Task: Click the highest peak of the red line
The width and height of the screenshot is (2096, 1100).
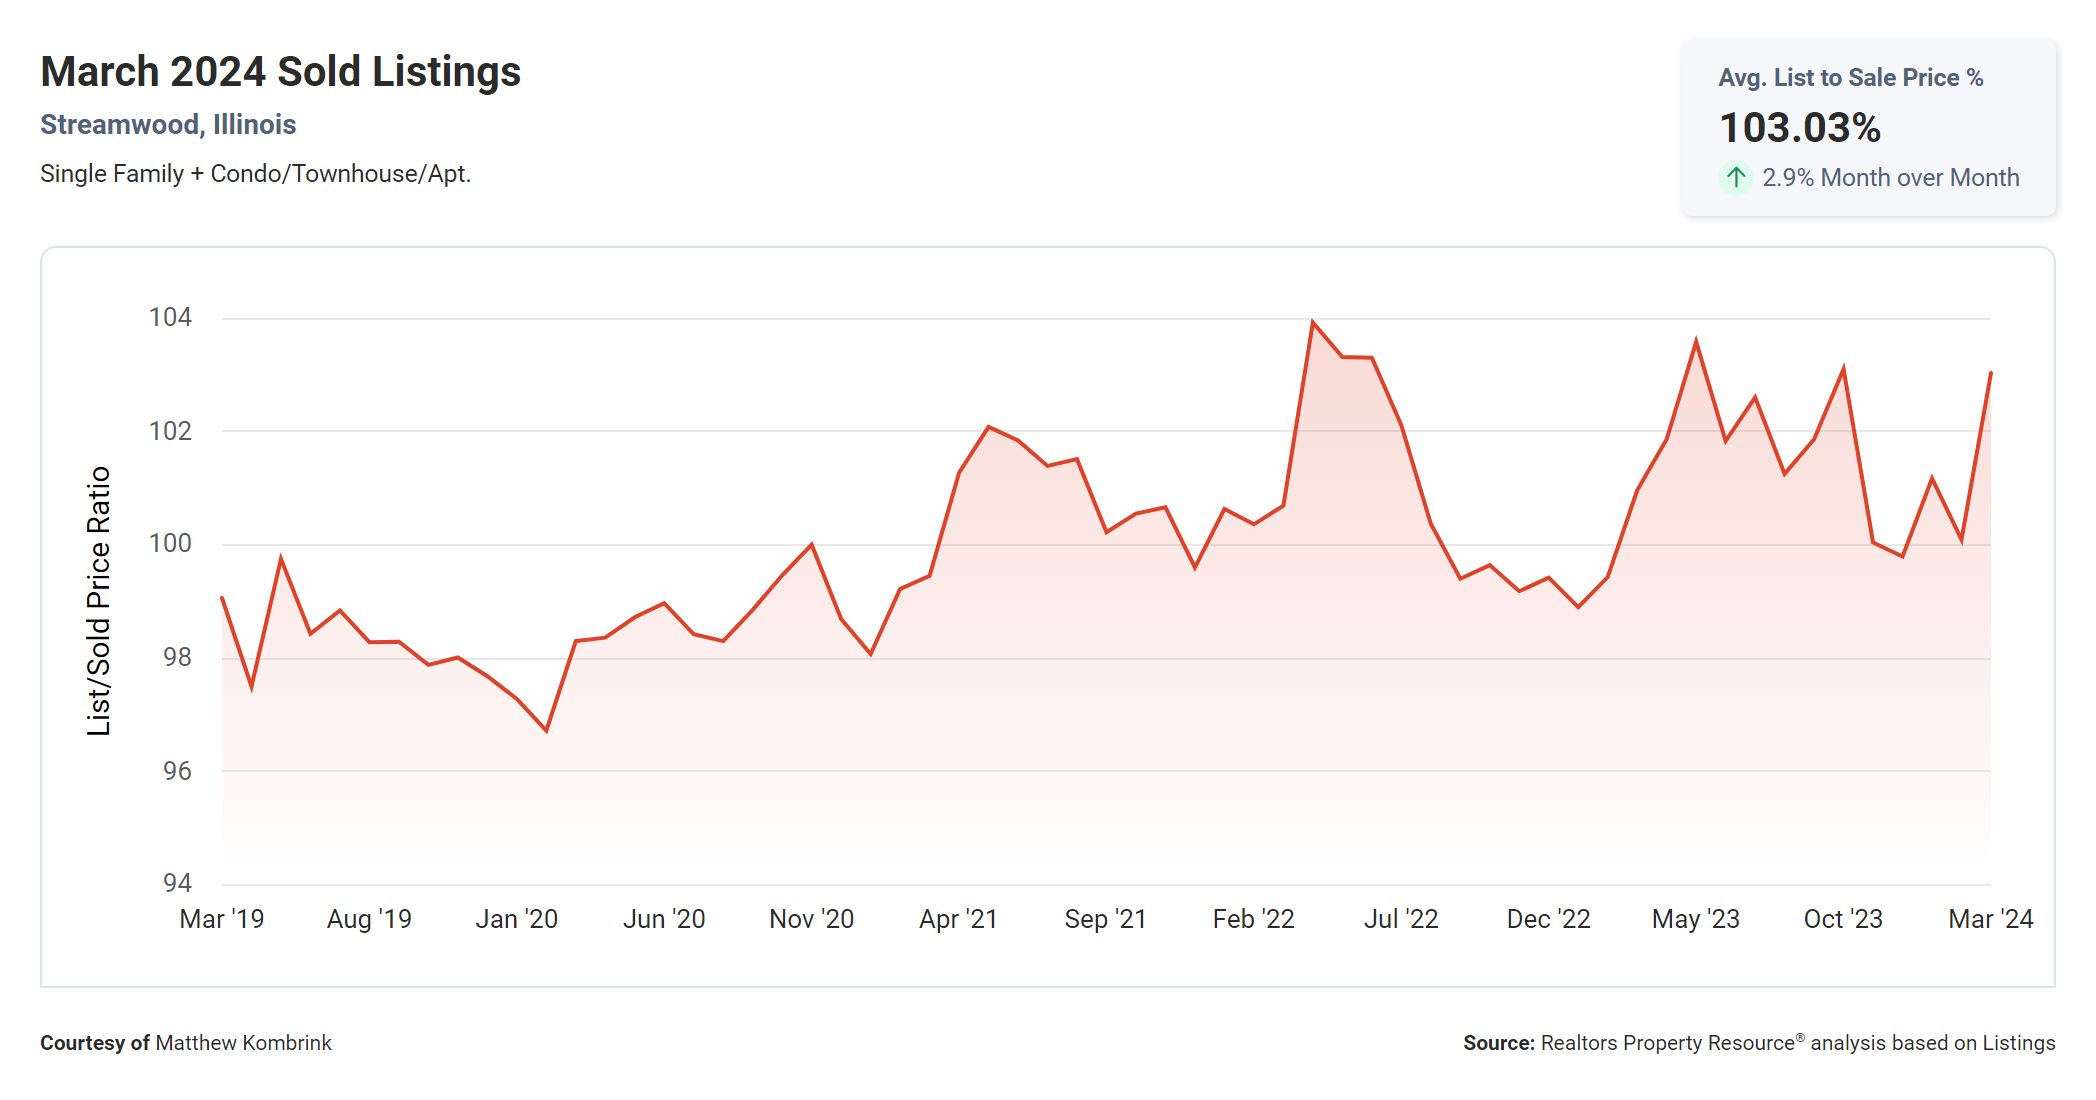Action: (1312, 322)
